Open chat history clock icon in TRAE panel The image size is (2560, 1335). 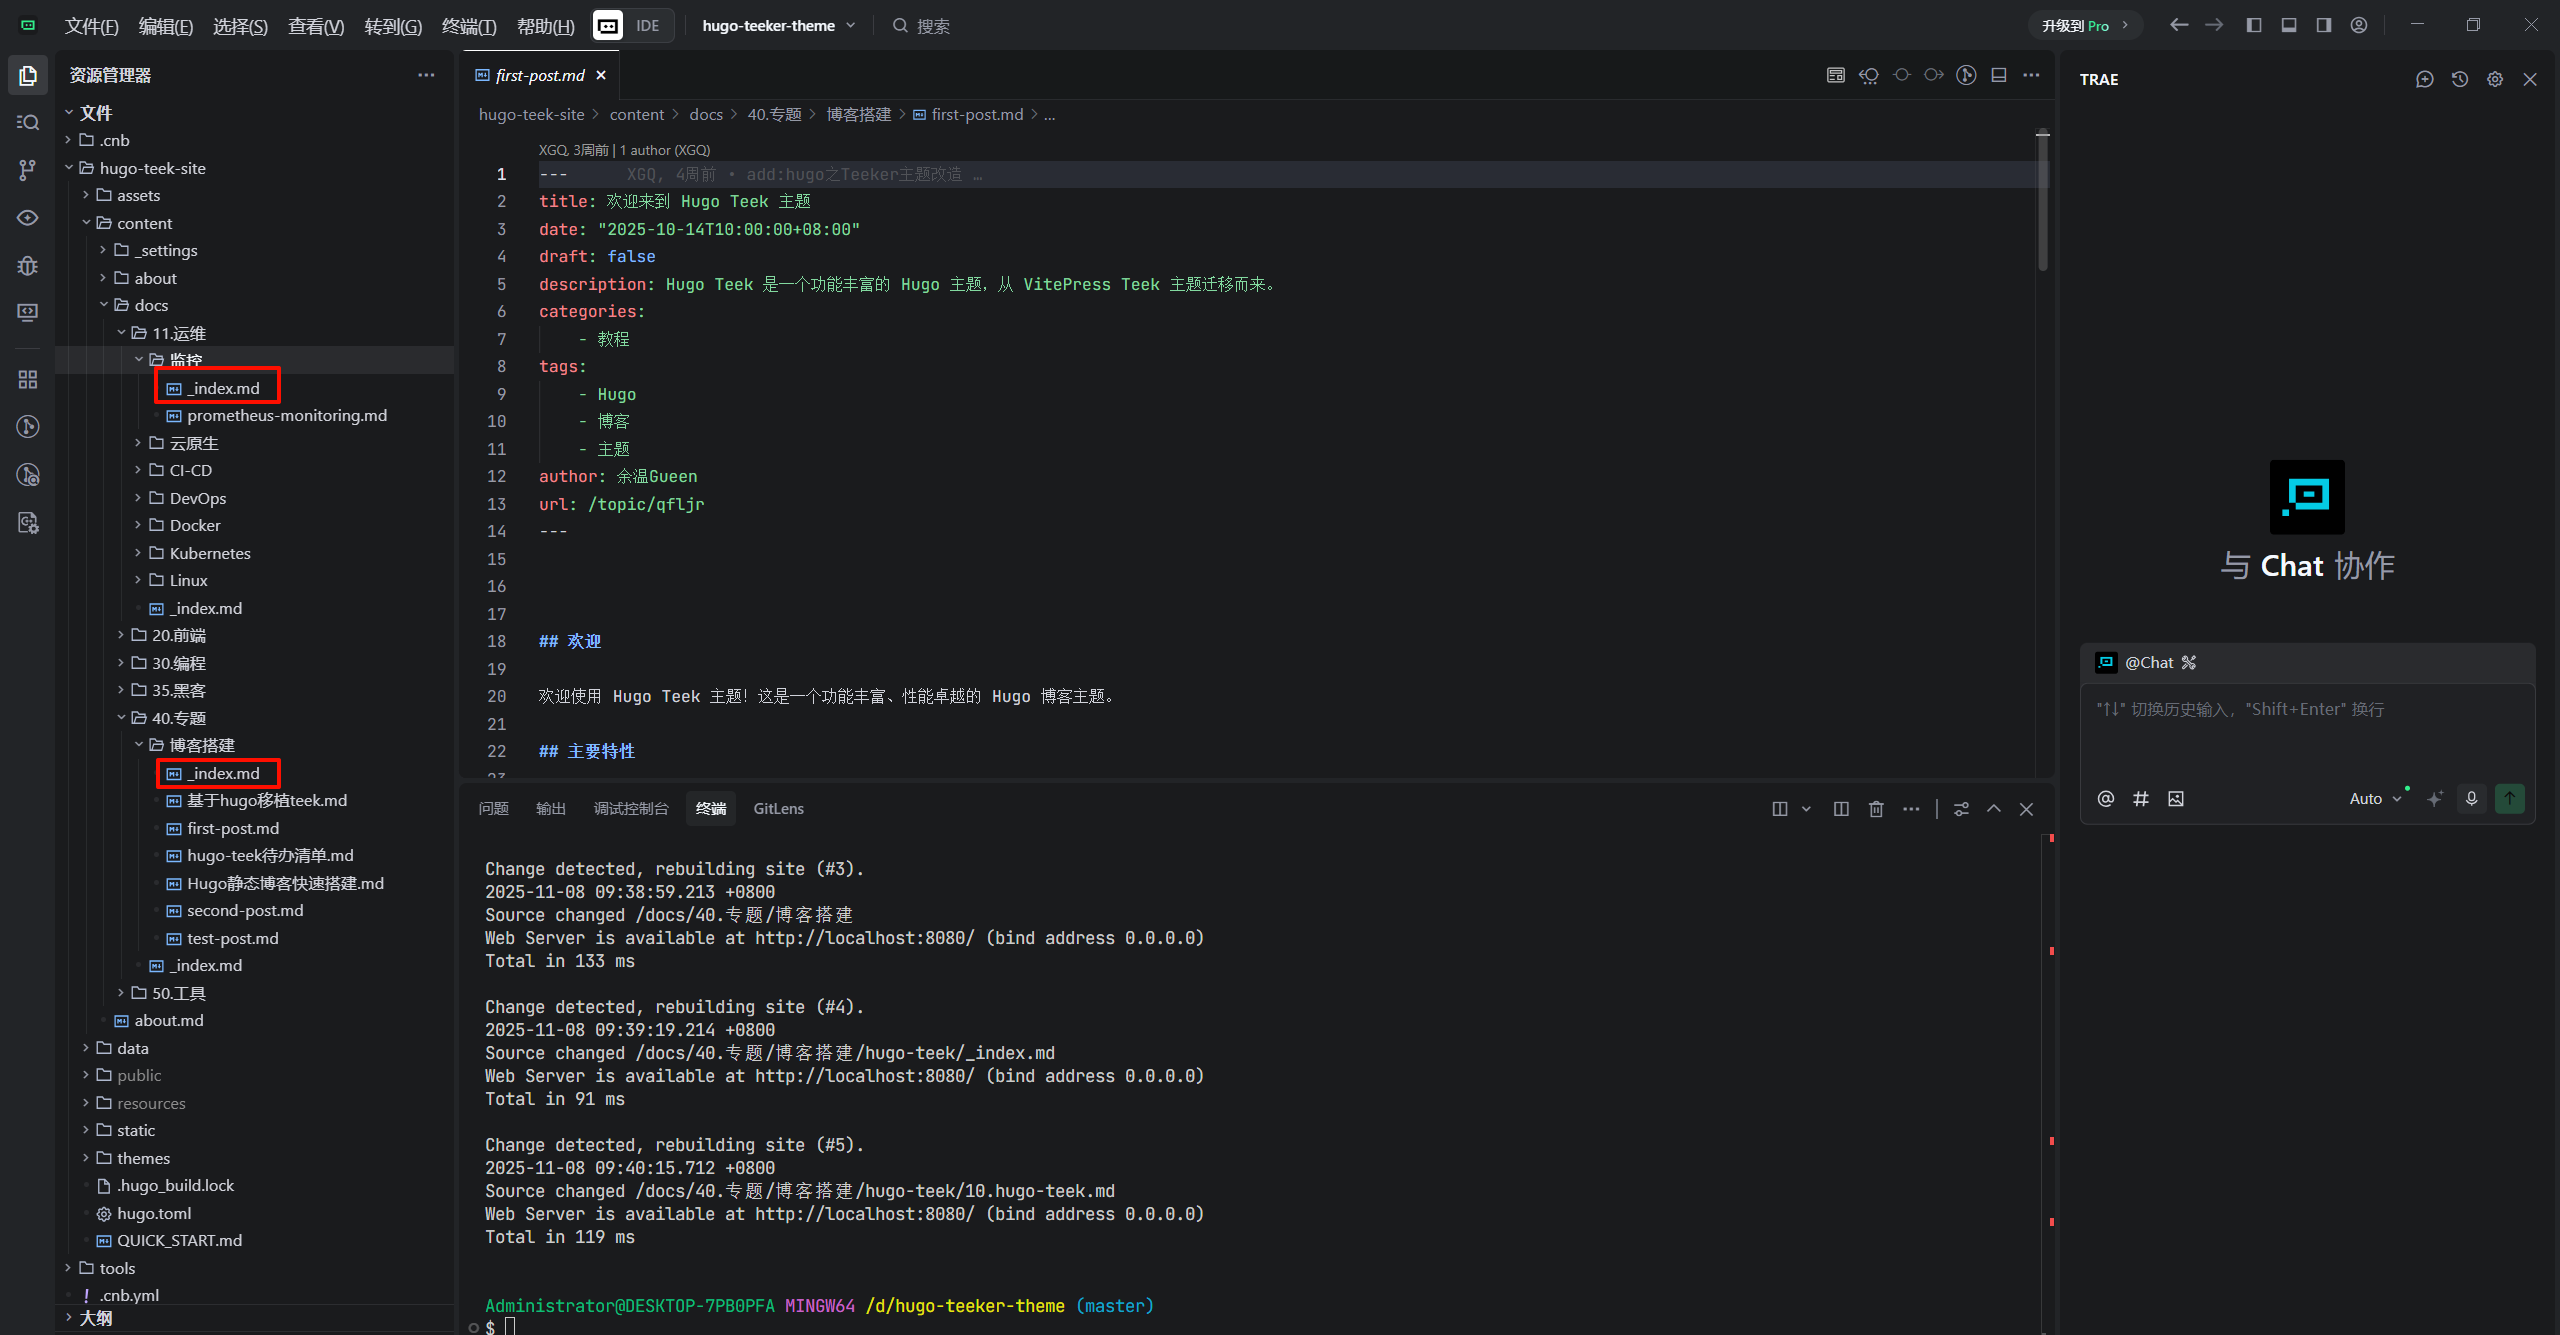(x=2460, y=79)
